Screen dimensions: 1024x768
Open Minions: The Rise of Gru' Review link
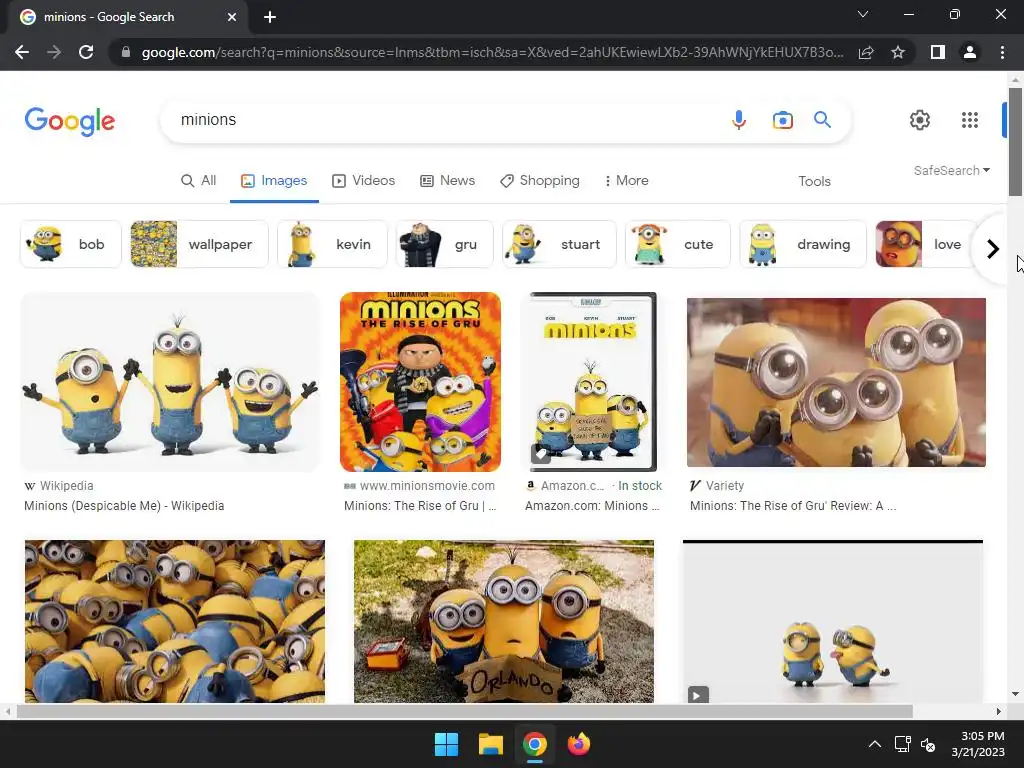coord(793,505)
